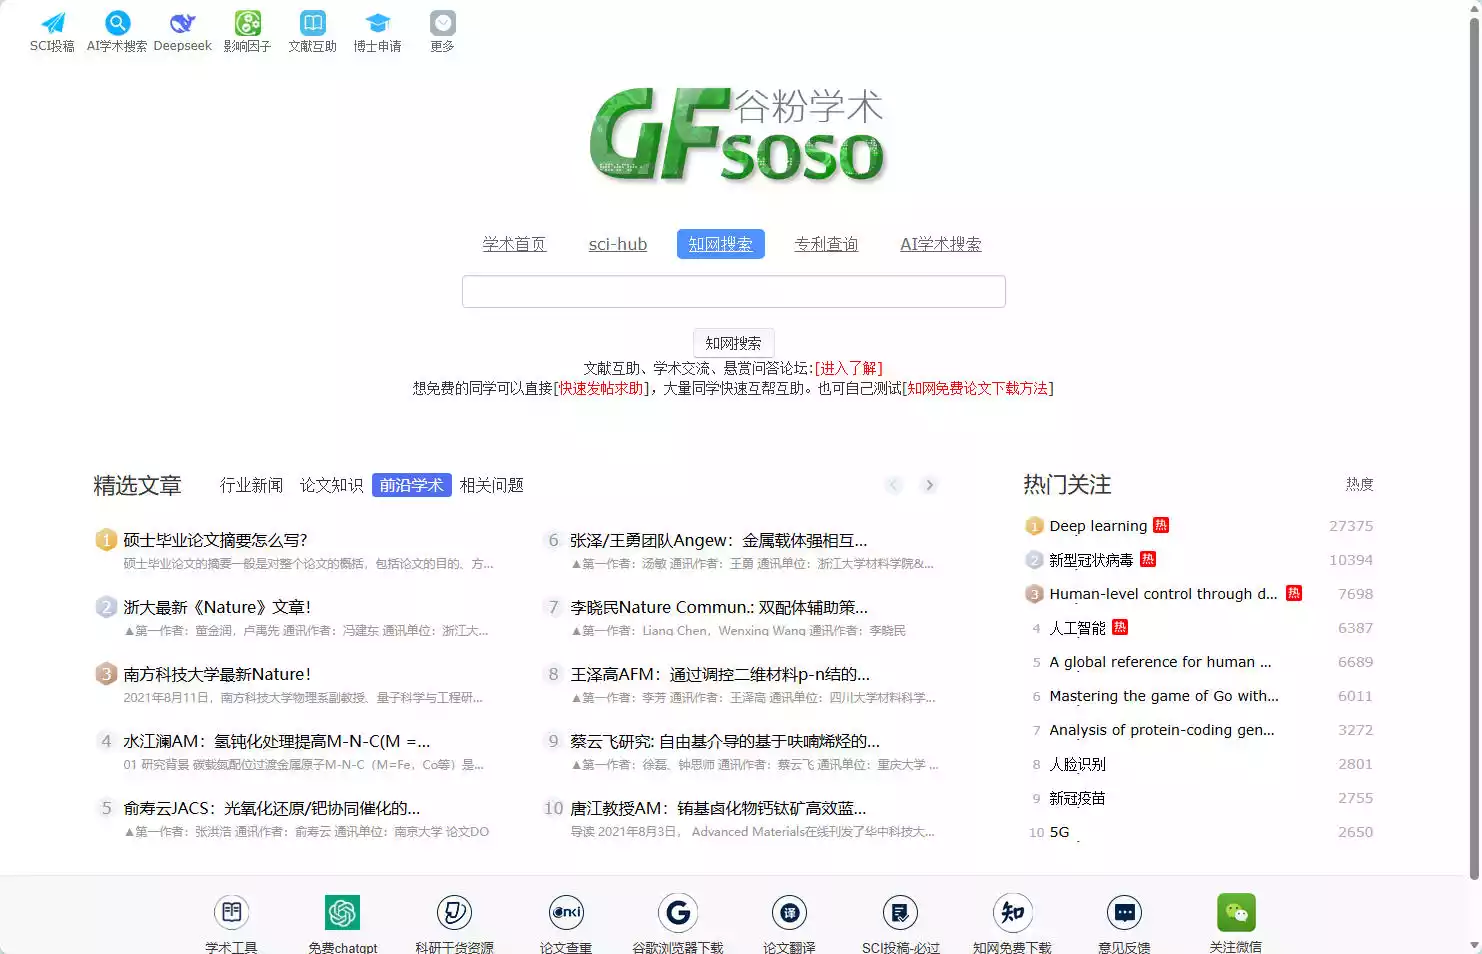Open the 李晓民Nature Commun. article

(x=719, y=607)
